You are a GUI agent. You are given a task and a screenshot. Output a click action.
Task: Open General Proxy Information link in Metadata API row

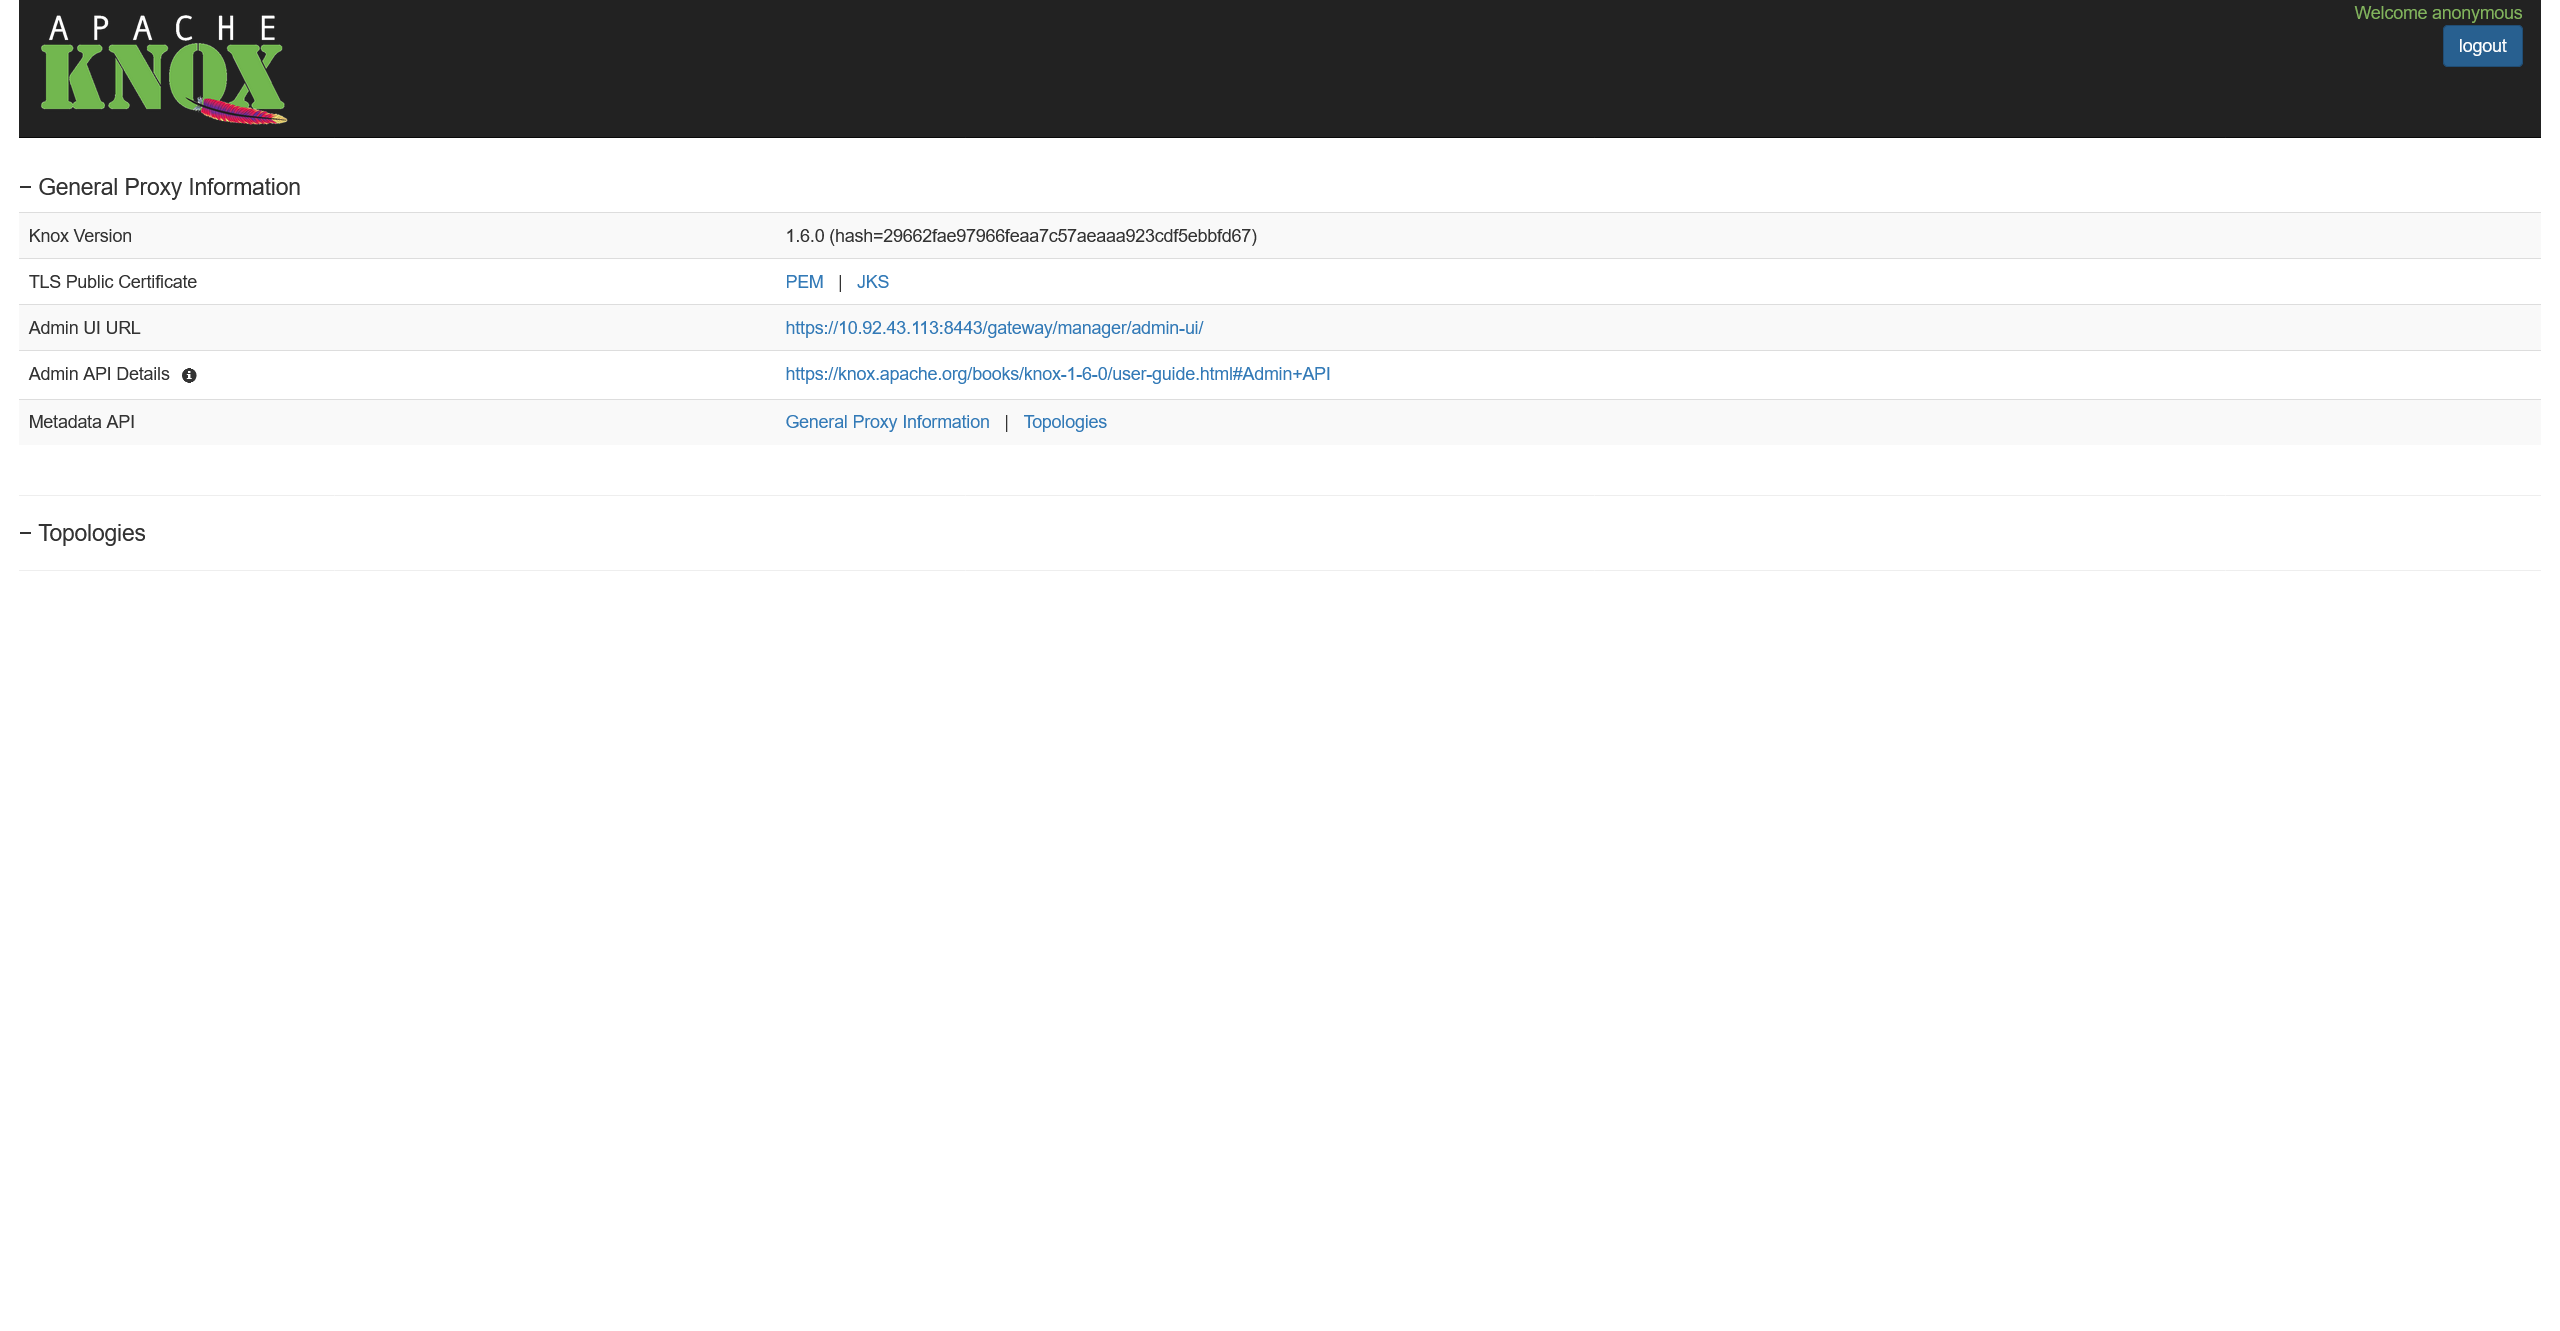(x=887, y=422)
